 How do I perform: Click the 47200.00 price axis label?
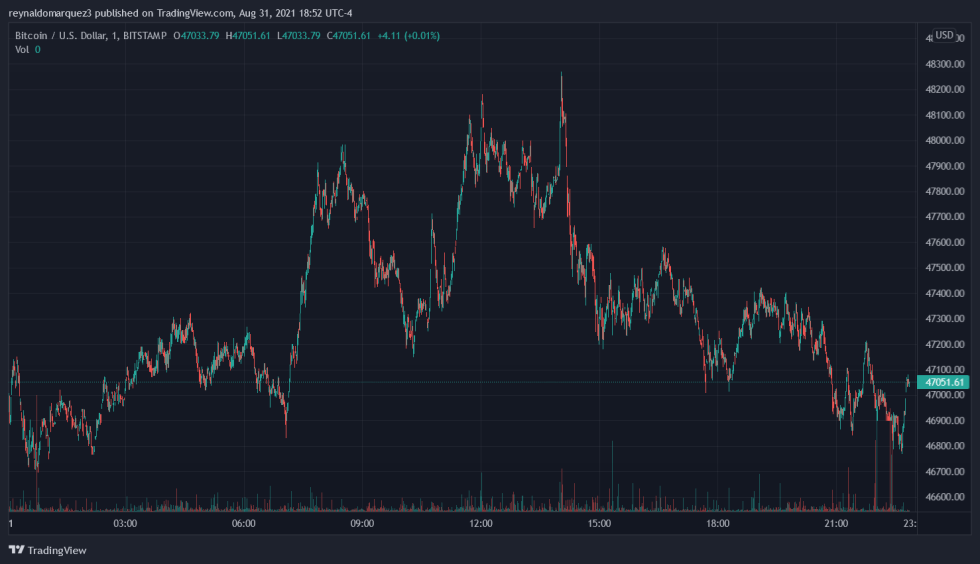(x=944, y=344)
